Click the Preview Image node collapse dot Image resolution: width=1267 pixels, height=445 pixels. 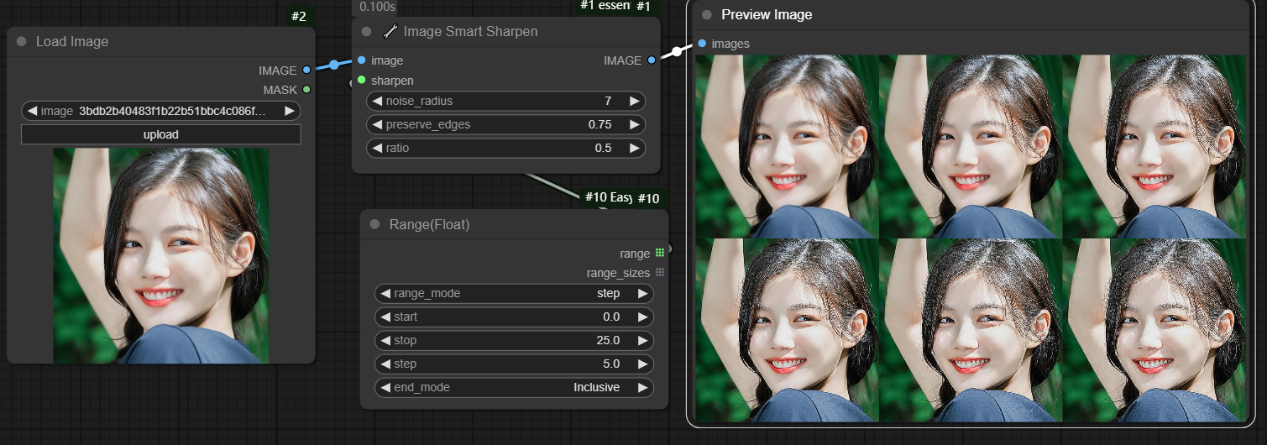coord(707,15)
